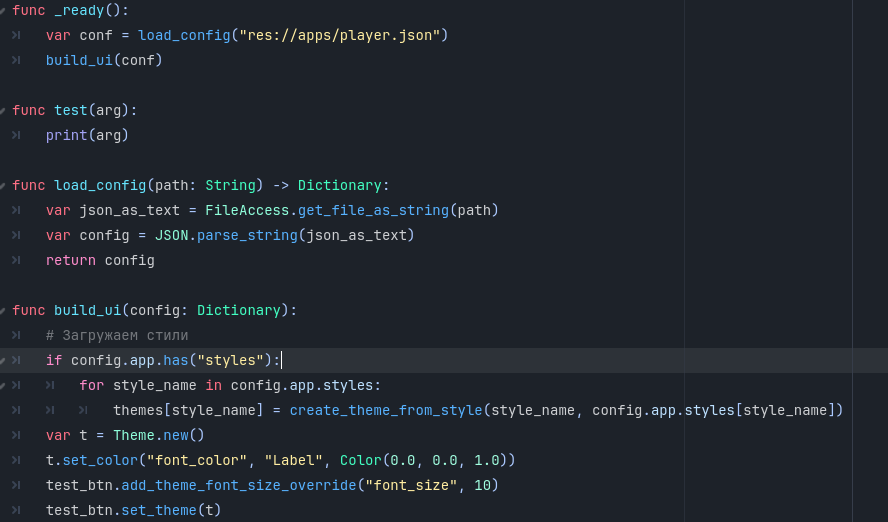
Task: Click the "font_size" string
Action: (411, 485)
